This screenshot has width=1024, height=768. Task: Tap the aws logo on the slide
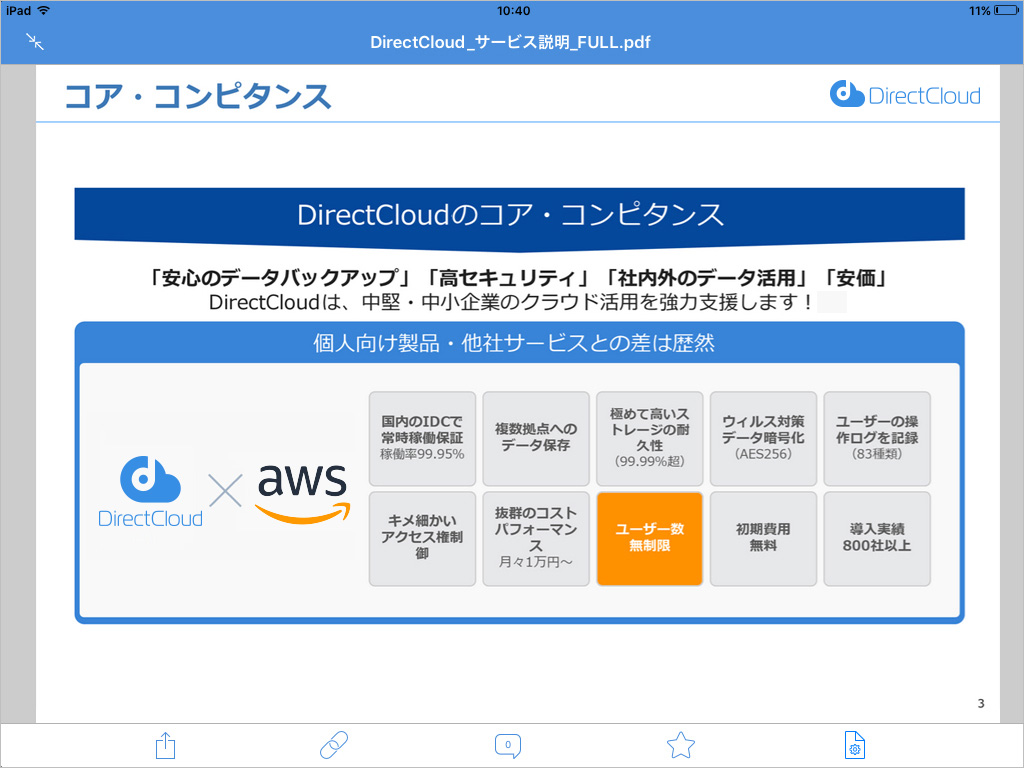(302, 493)
